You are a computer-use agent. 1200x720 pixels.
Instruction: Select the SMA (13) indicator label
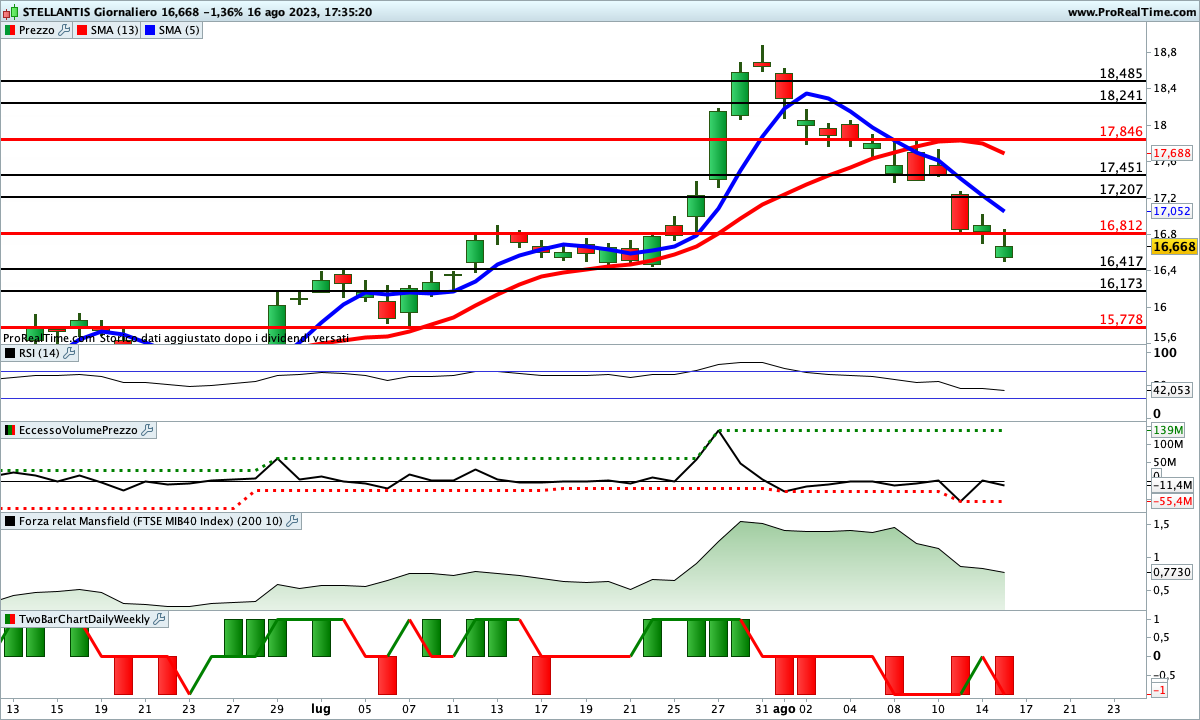pos(115,30)
